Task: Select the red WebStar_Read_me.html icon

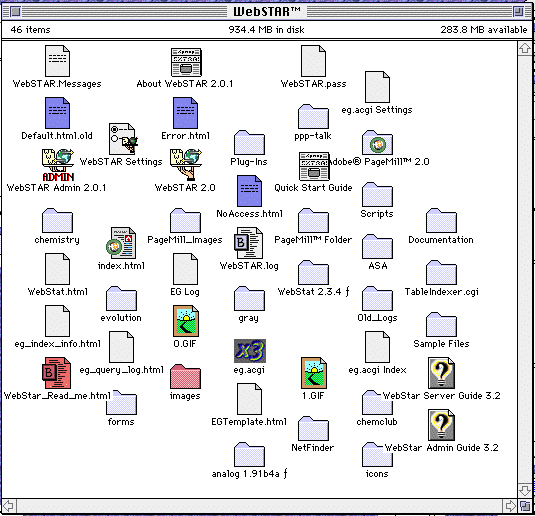Action: (x=57, y=373)
